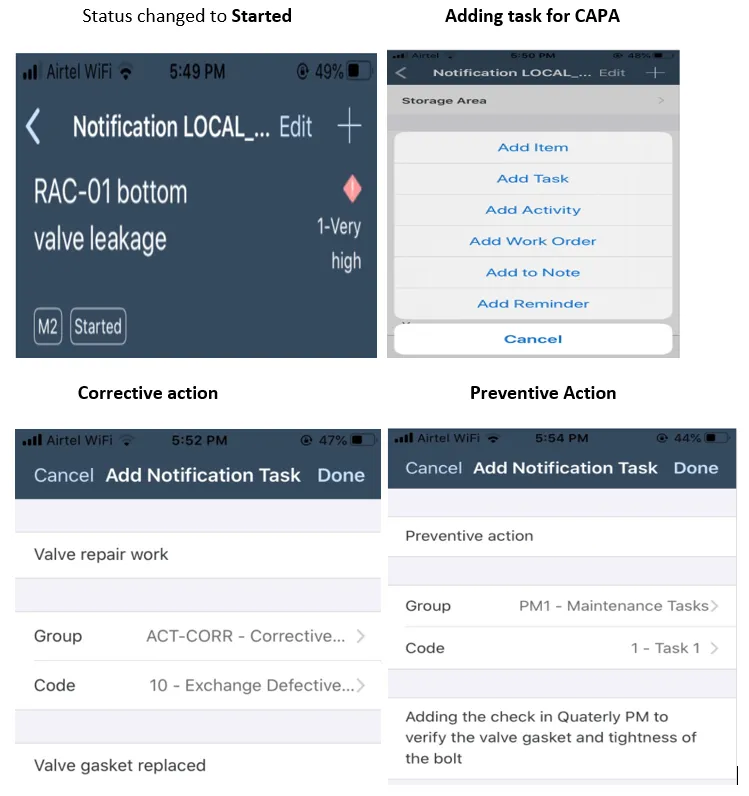The width and height of the screenshot is (749, 796).
Task: Tap the small back arrow above Storage Area
Action: pos(401,73)
